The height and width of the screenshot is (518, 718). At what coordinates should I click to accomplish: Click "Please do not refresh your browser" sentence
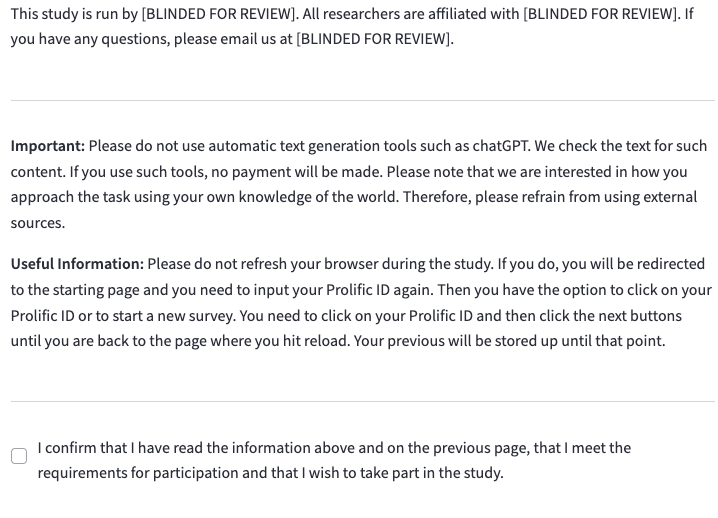(x=270, y=264)
